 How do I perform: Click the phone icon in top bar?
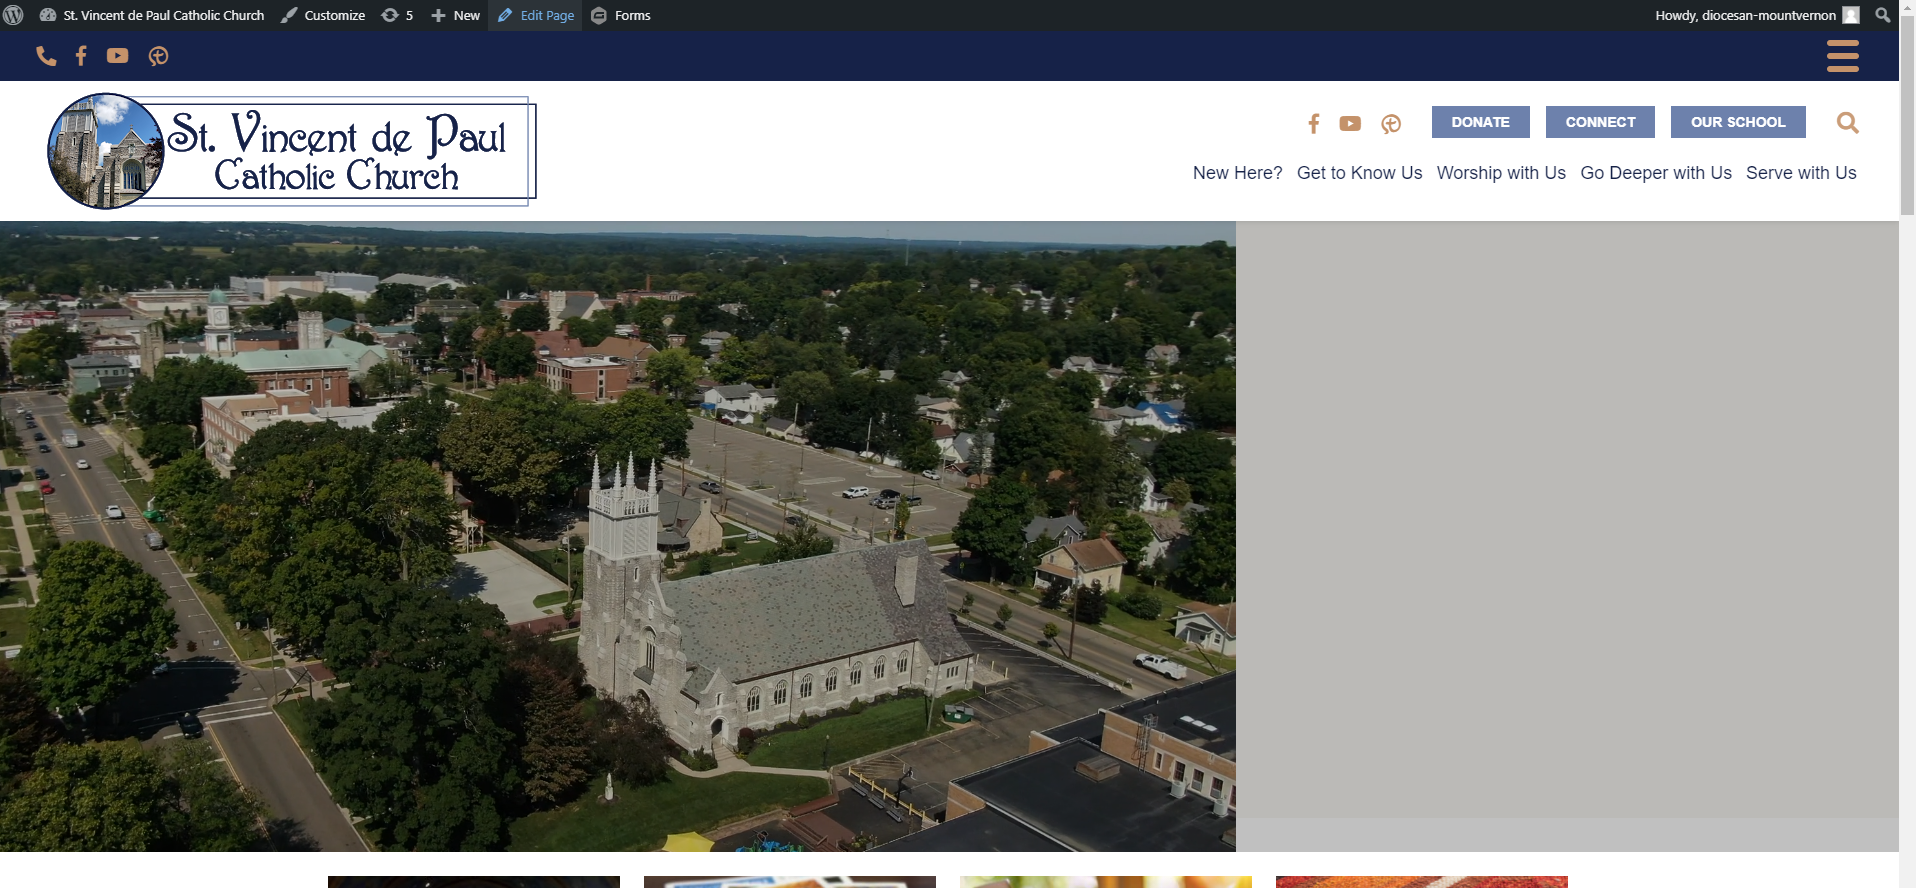pos(46,56)
